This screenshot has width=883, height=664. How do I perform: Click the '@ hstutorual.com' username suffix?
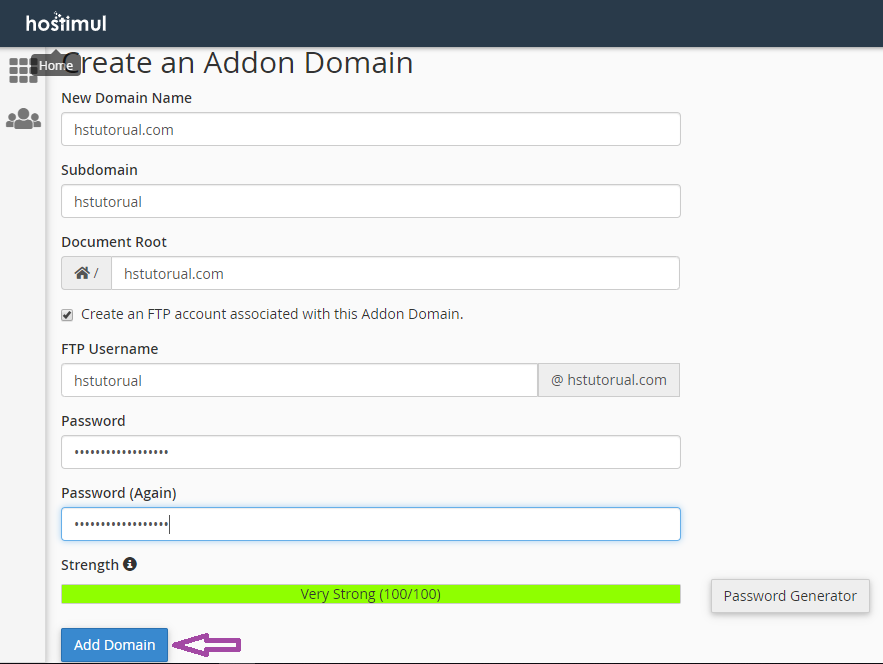(609, 380)
